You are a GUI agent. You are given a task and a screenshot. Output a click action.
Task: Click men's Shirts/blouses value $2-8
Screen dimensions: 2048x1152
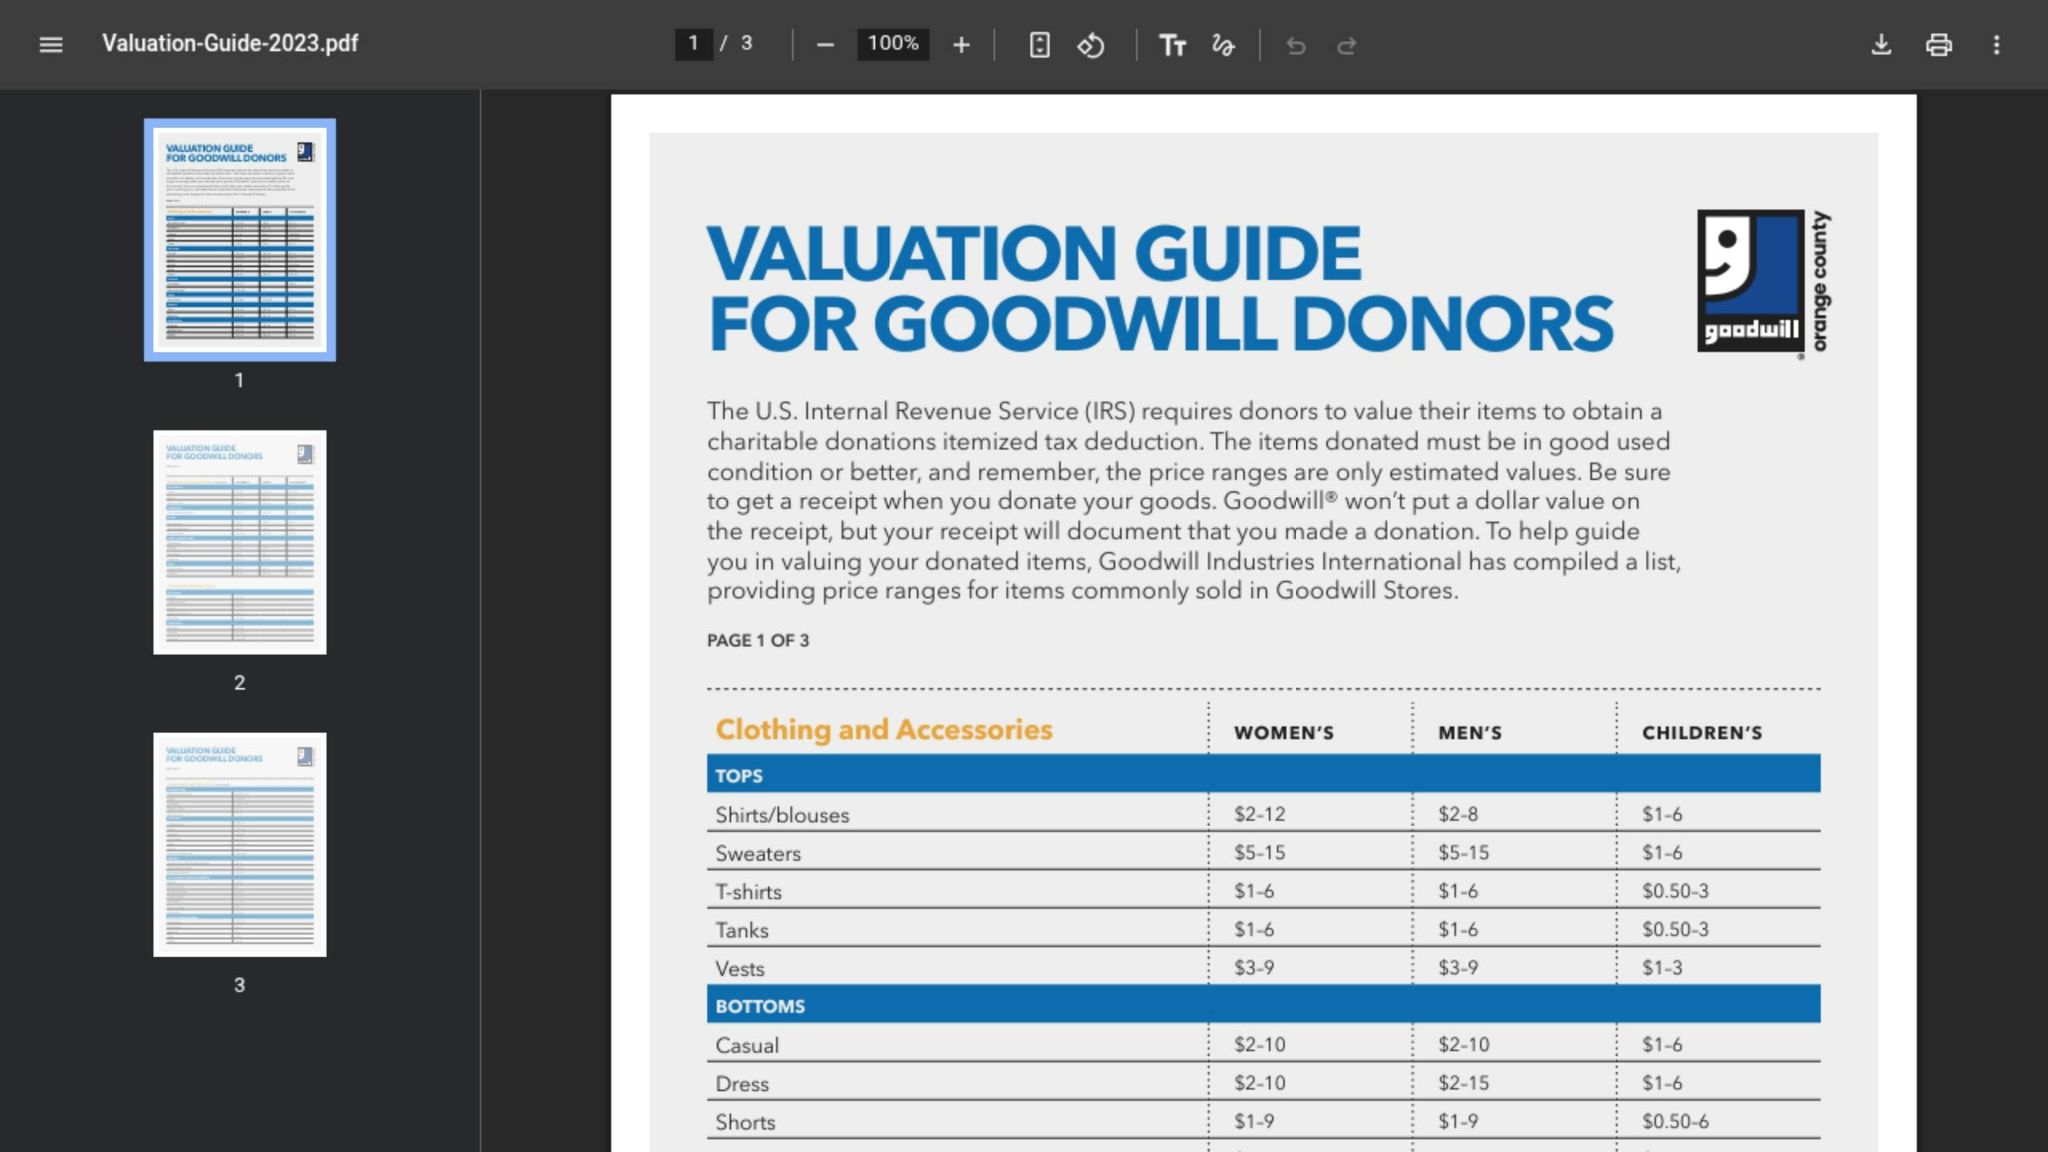click(x=1458, y=814)
